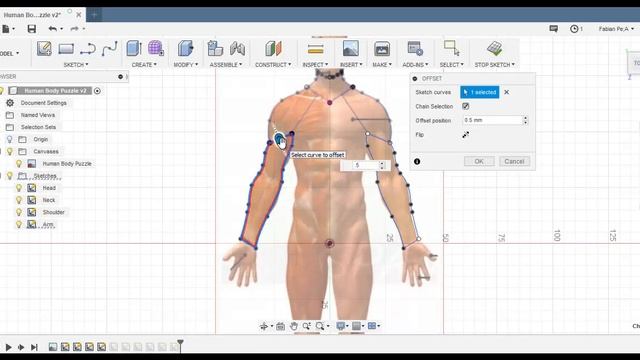
Task: Open the MAKE dropdown menu
Action: tap(382, 65)
